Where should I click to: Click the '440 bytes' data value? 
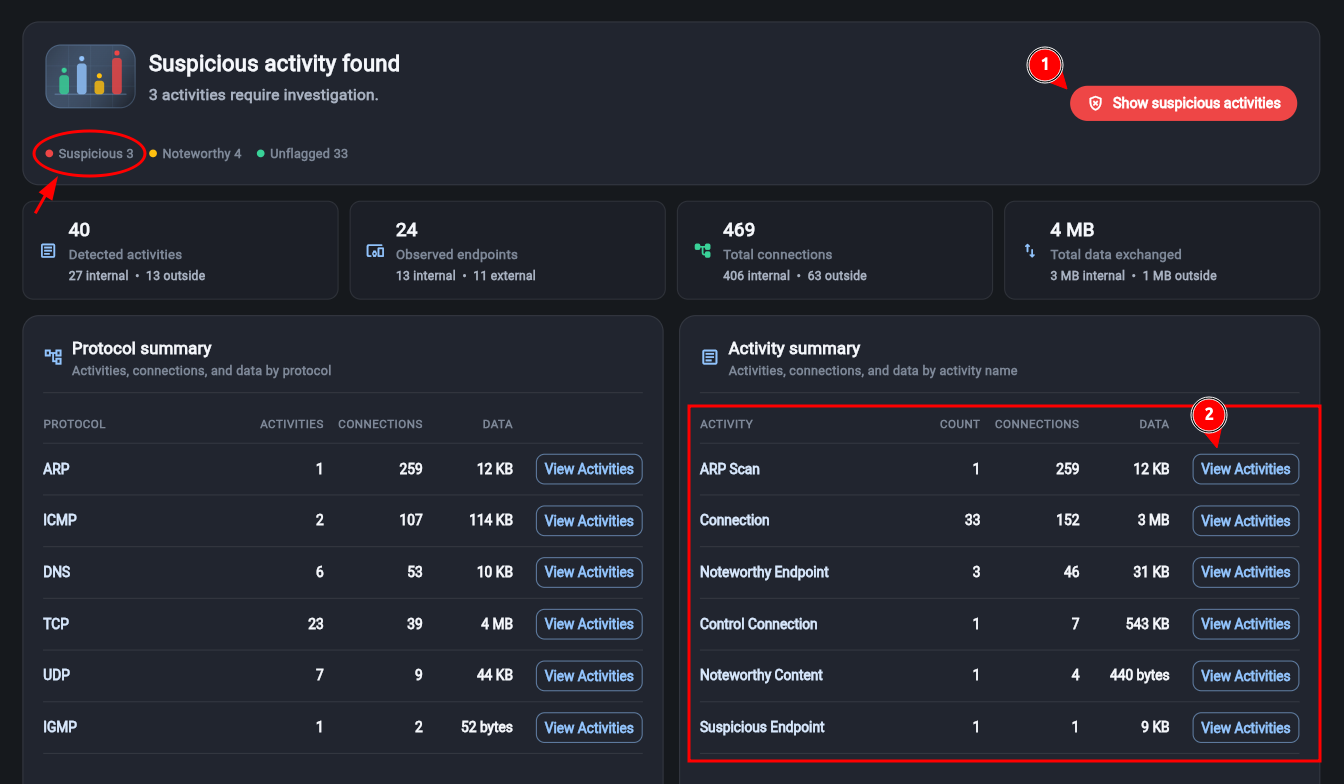tap(1139, 676)
